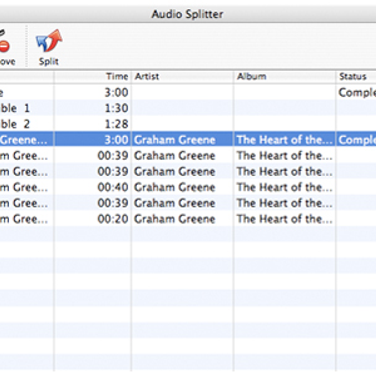Select the row named ending in "ble 2"
Screen dimensions: 376x376
tap(188, 124)
